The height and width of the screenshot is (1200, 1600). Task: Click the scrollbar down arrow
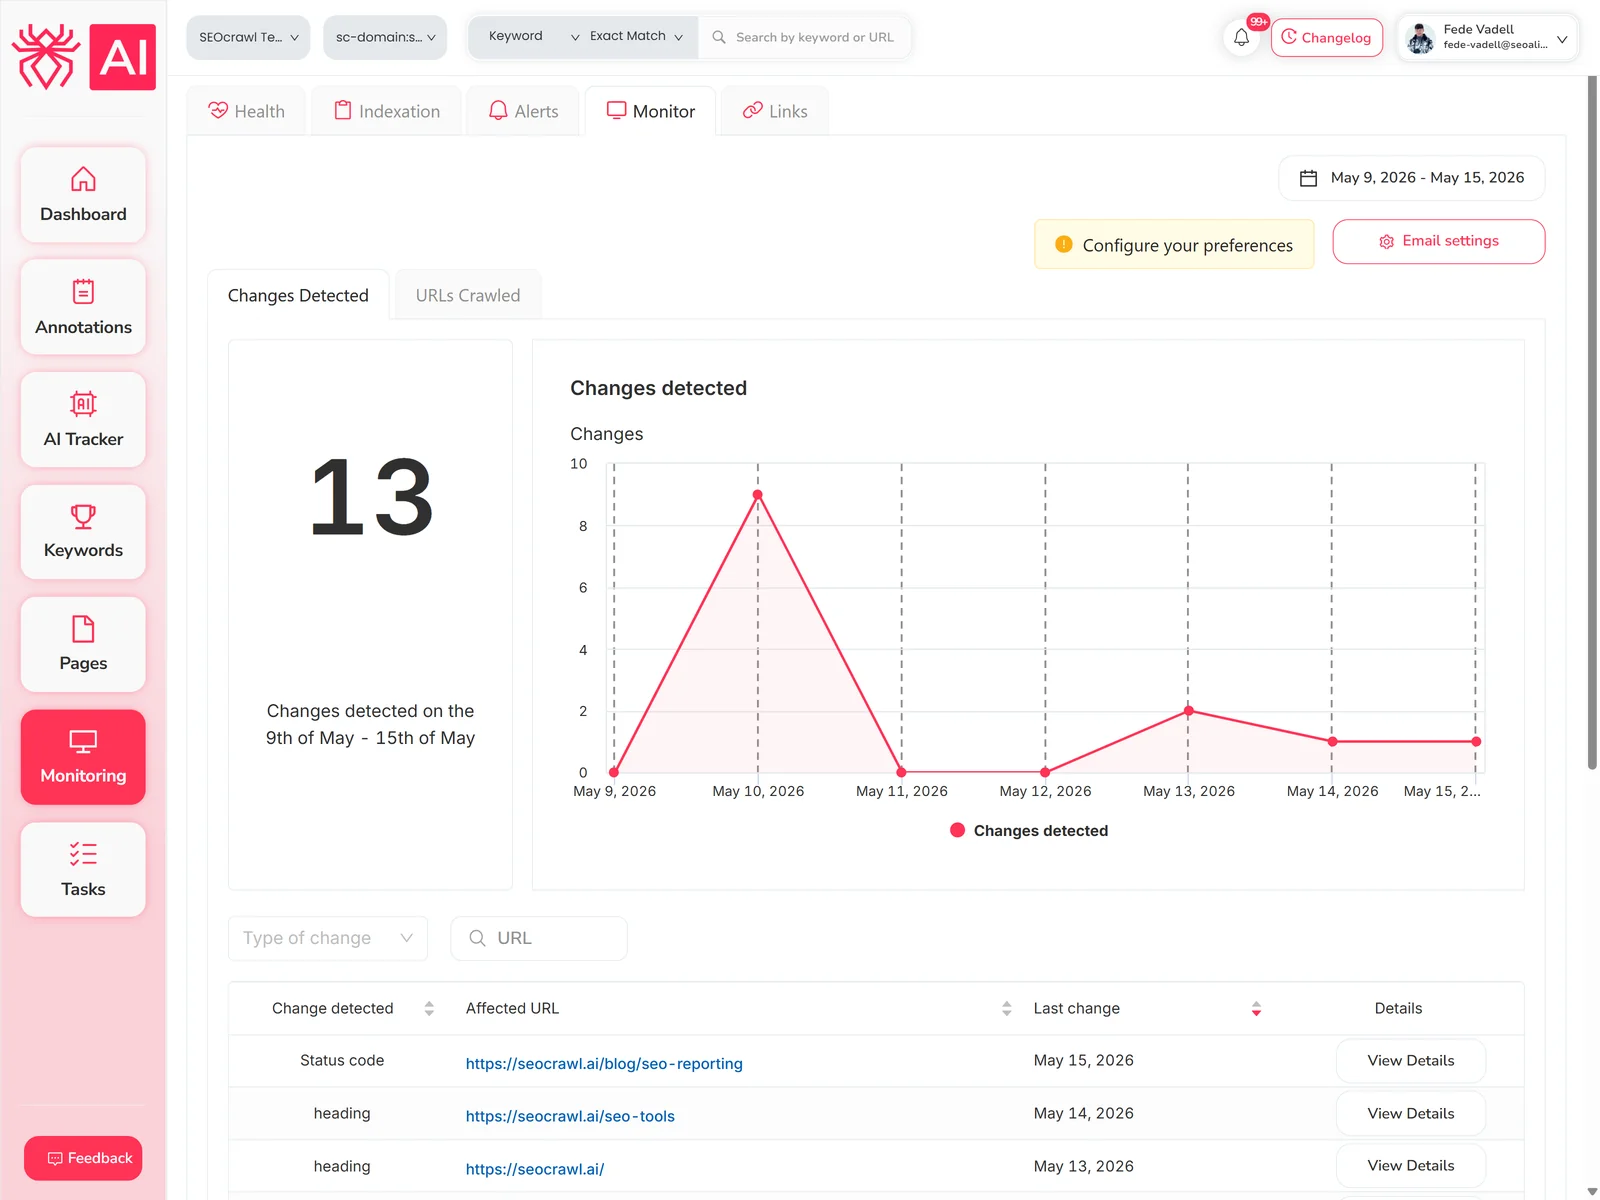pos(1592,1191)
